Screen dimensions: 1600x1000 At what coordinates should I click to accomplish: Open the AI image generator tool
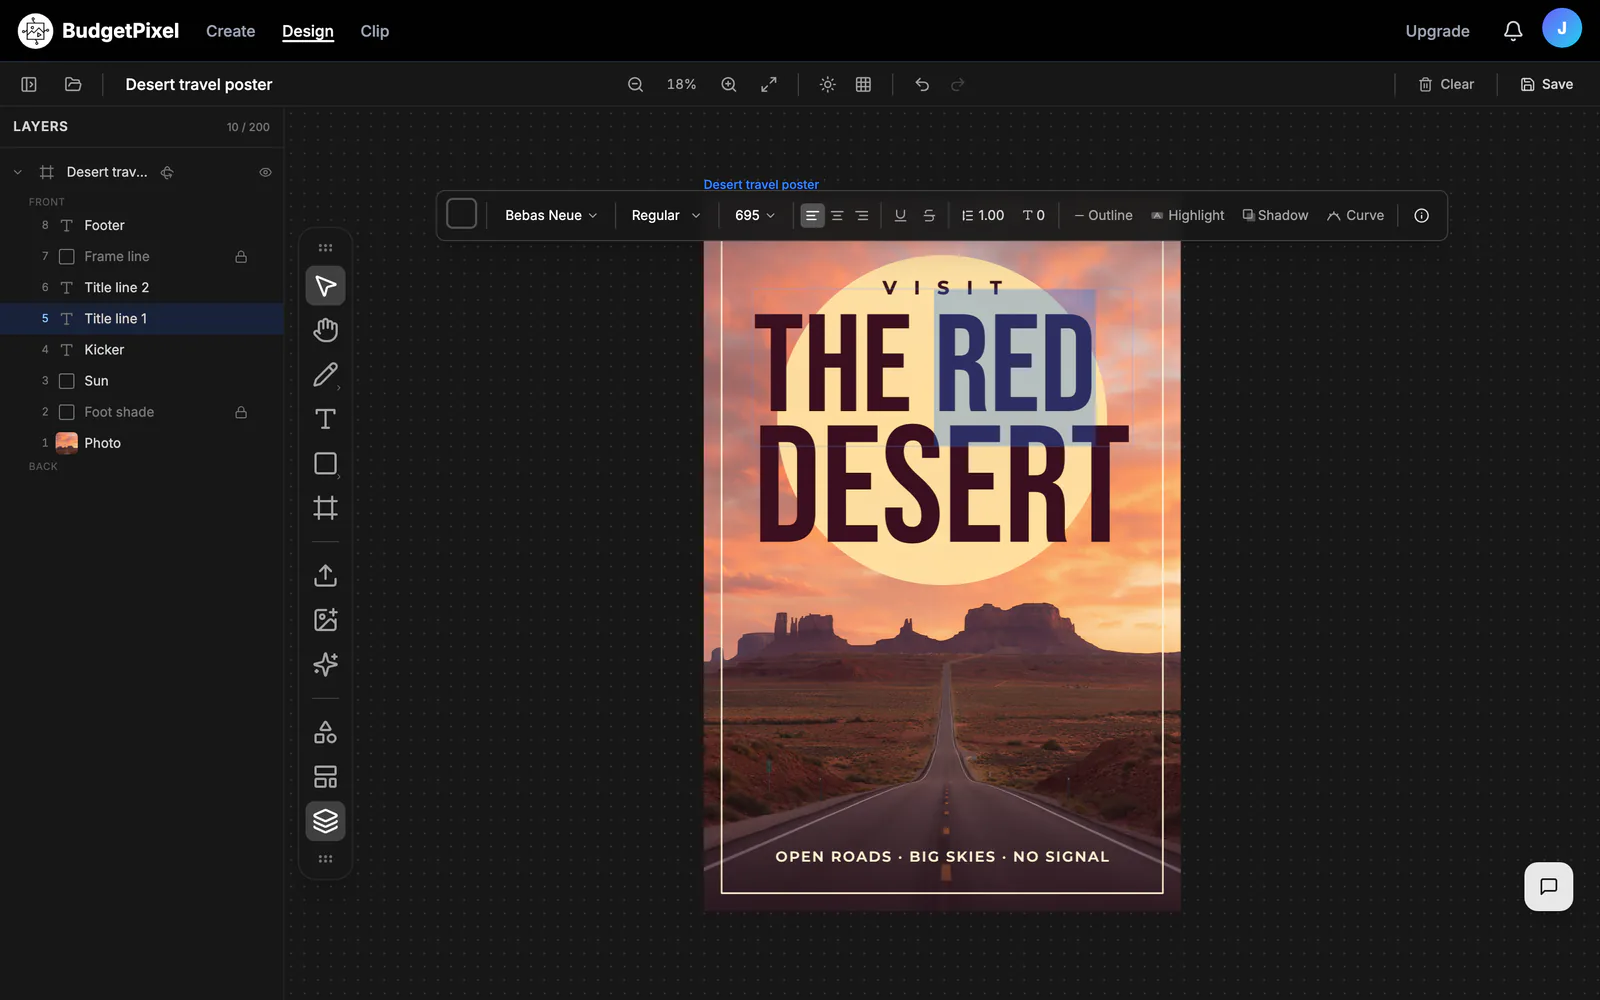[x=325, y=620]
